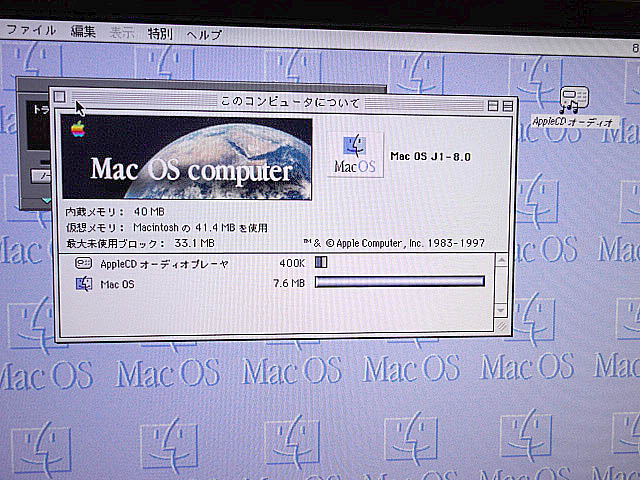640x480 pixels.
Task: Click the 400K size value
Action: [x=292, y=263]
